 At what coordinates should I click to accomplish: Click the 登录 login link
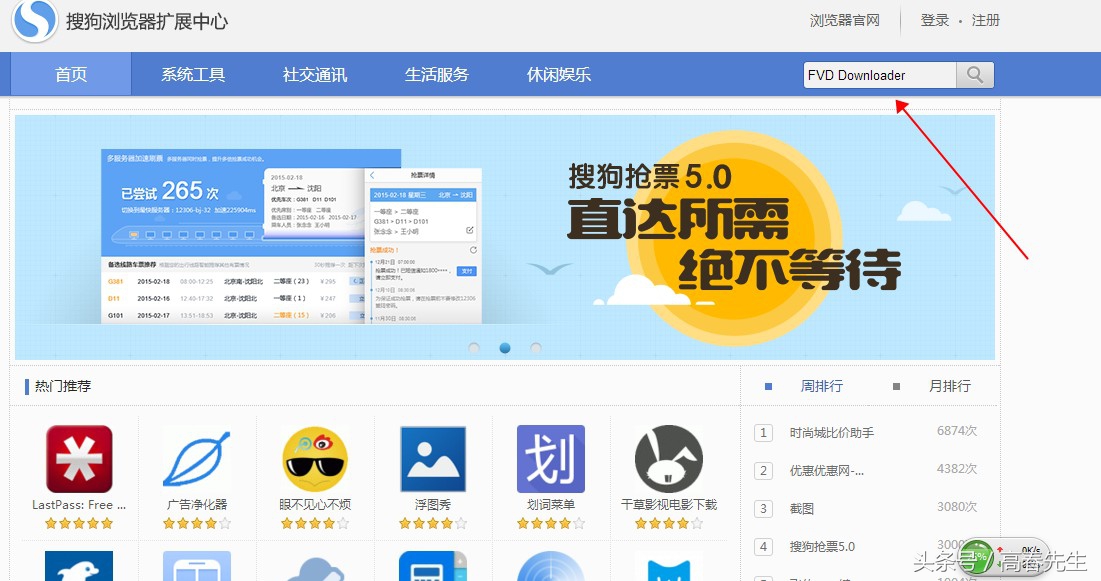pos(933,20)
